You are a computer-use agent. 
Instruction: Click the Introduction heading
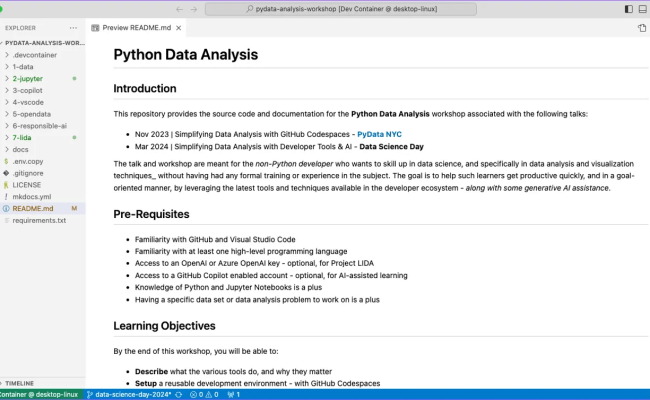(x=145, y=88)
